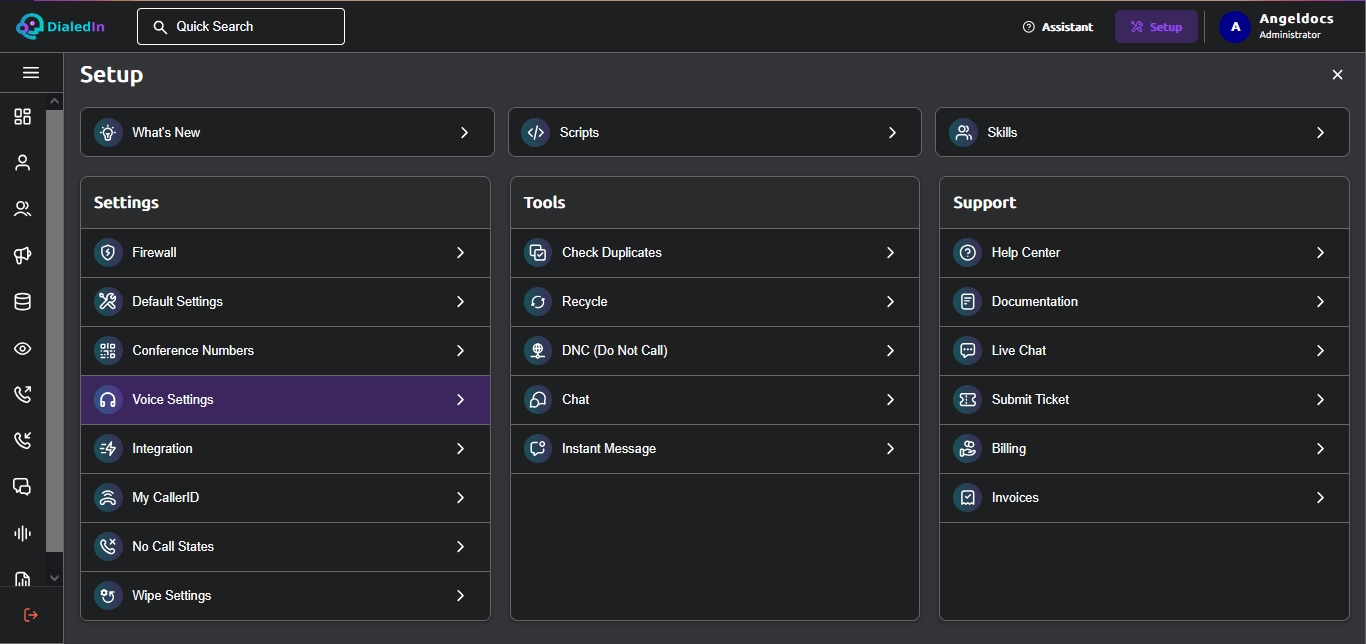Open the No Call States entry
This screenshot has width=1366, height=644.
[x=285, y=547]
